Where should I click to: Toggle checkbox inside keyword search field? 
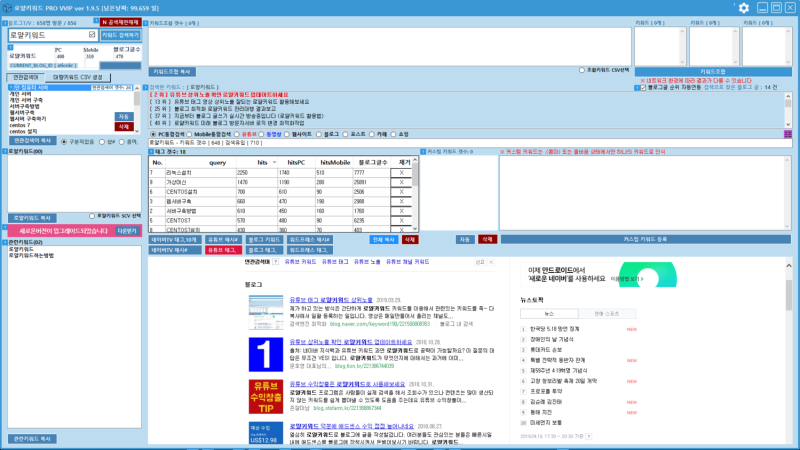click(92, 35)
